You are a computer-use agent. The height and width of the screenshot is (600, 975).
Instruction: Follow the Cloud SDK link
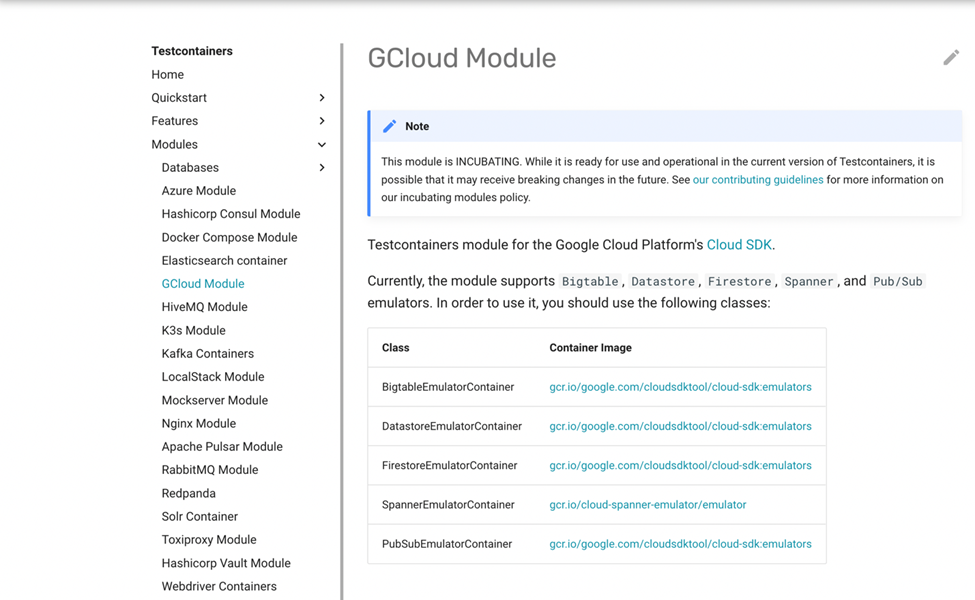(x=739, y=245)
